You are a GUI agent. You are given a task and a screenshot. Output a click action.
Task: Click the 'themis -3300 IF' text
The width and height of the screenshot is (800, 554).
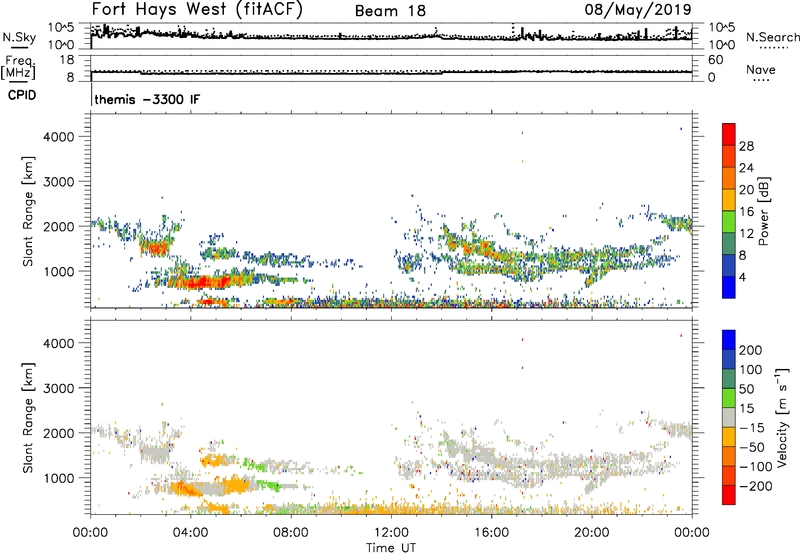coord(147,99)
